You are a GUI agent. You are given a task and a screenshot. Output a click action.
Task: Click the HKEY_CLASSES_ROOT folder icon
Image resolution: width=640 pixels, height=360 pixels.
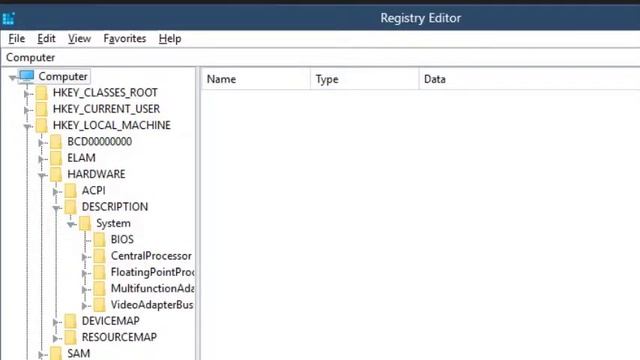coord(42,93)
